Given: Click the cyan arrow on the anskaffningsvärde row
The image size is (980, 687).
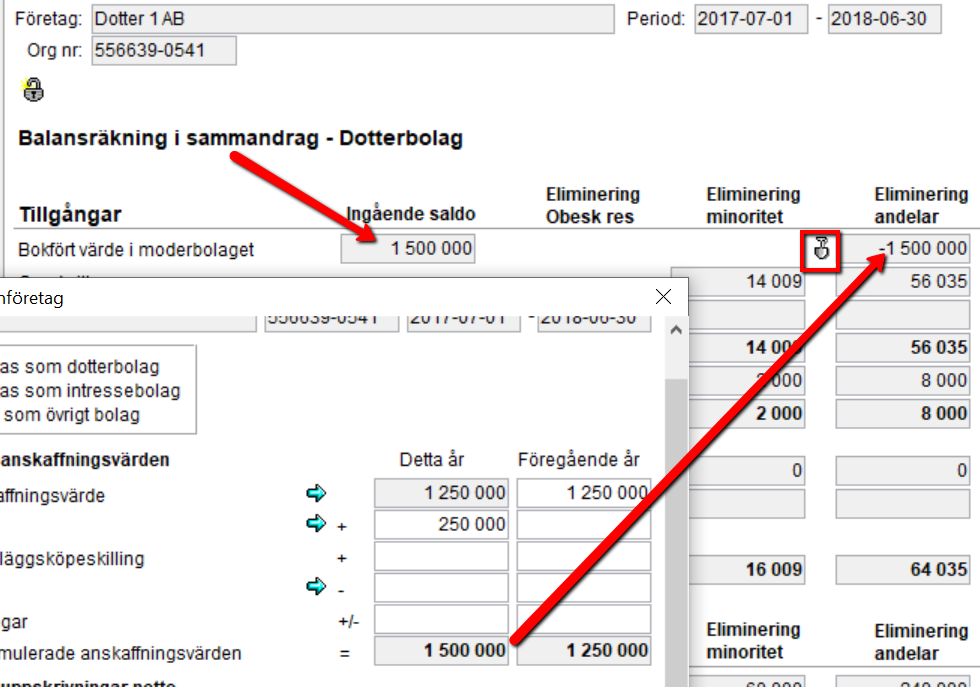Looking at the screenshot, I should (316, 493).
